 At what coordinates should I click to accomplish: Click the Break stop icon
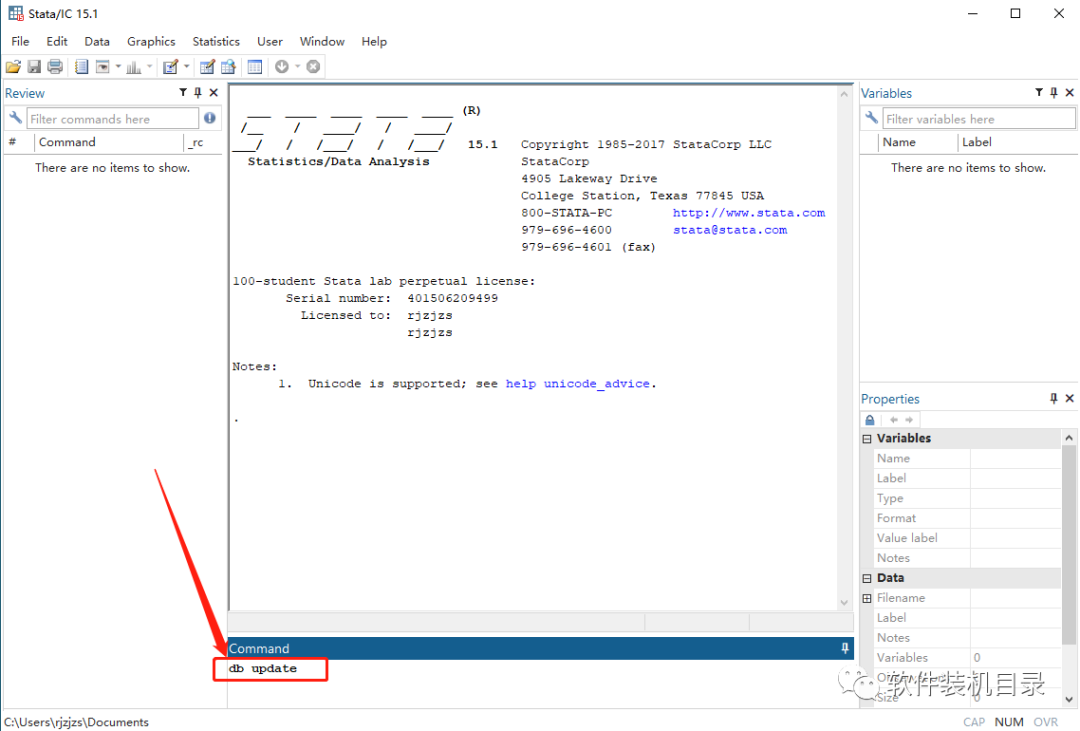(313, 67)
